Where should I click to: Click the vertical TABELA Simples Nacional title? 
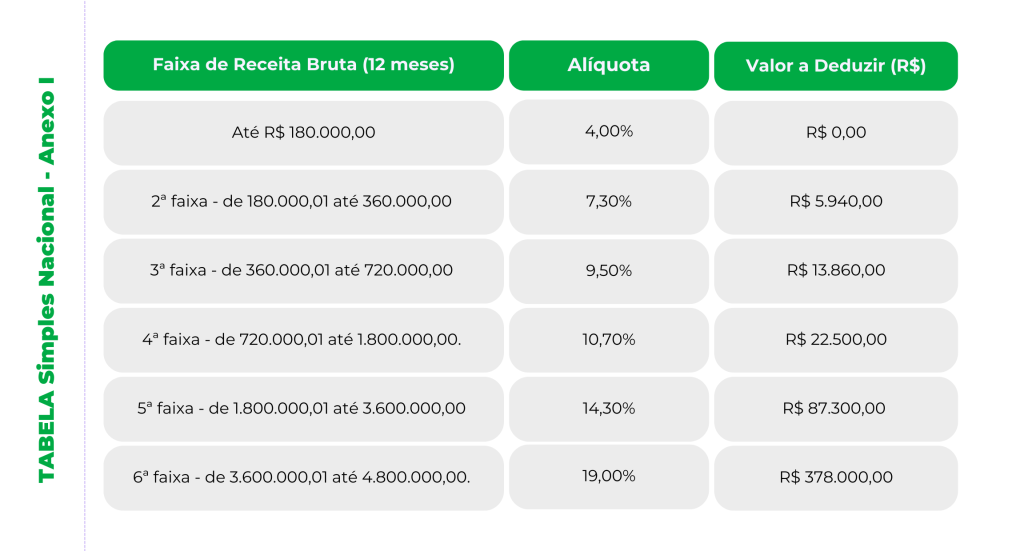coord(46,280)
